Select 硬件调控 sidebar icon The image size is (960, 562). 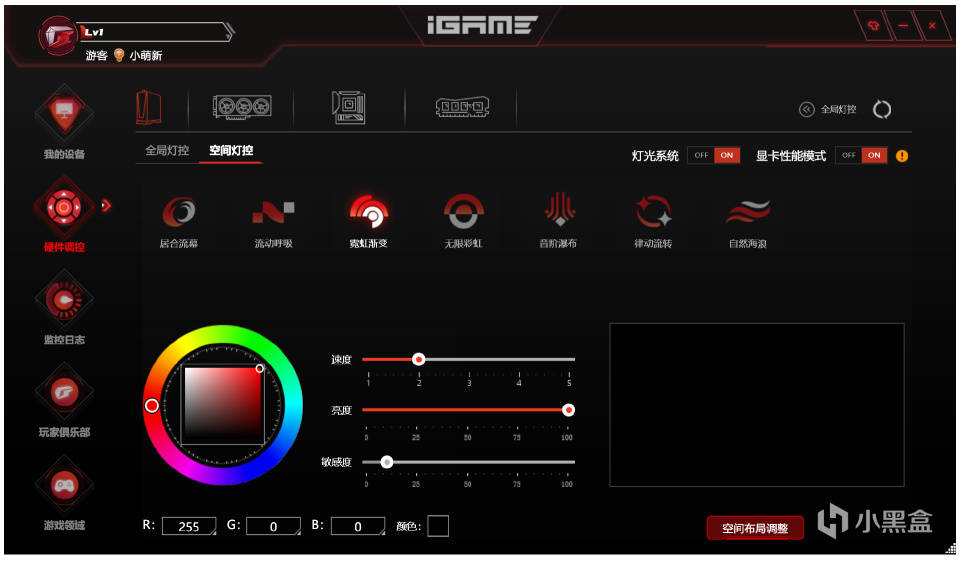point(64,208)
